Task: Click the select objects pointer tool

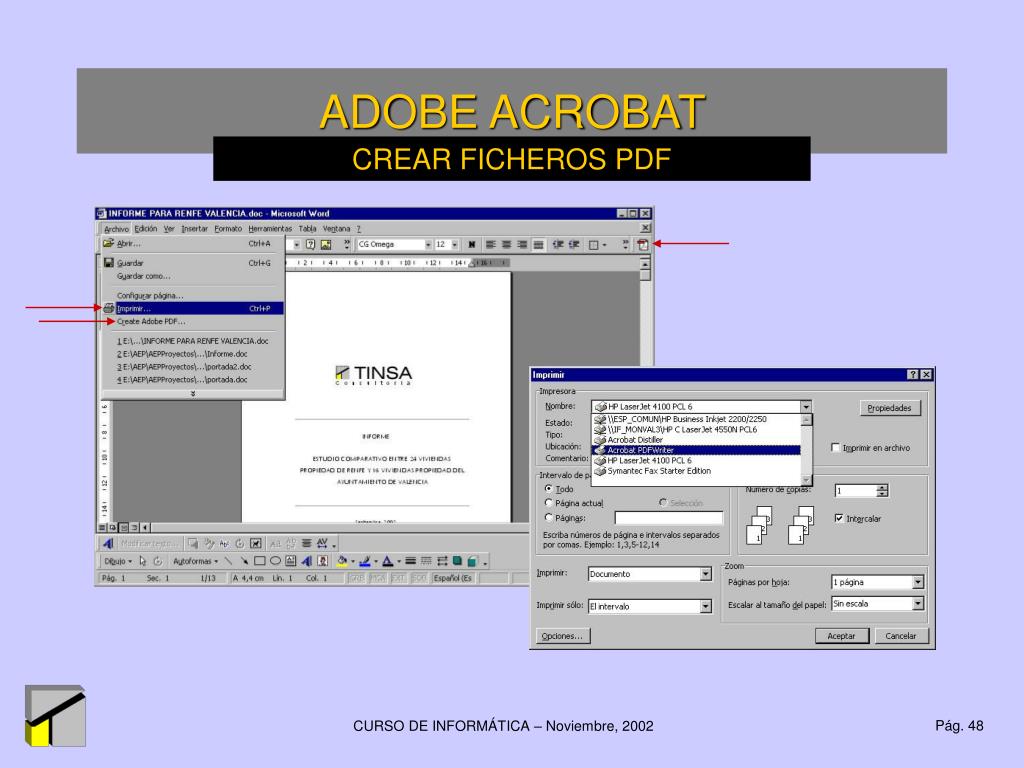Action: point(142,561)
